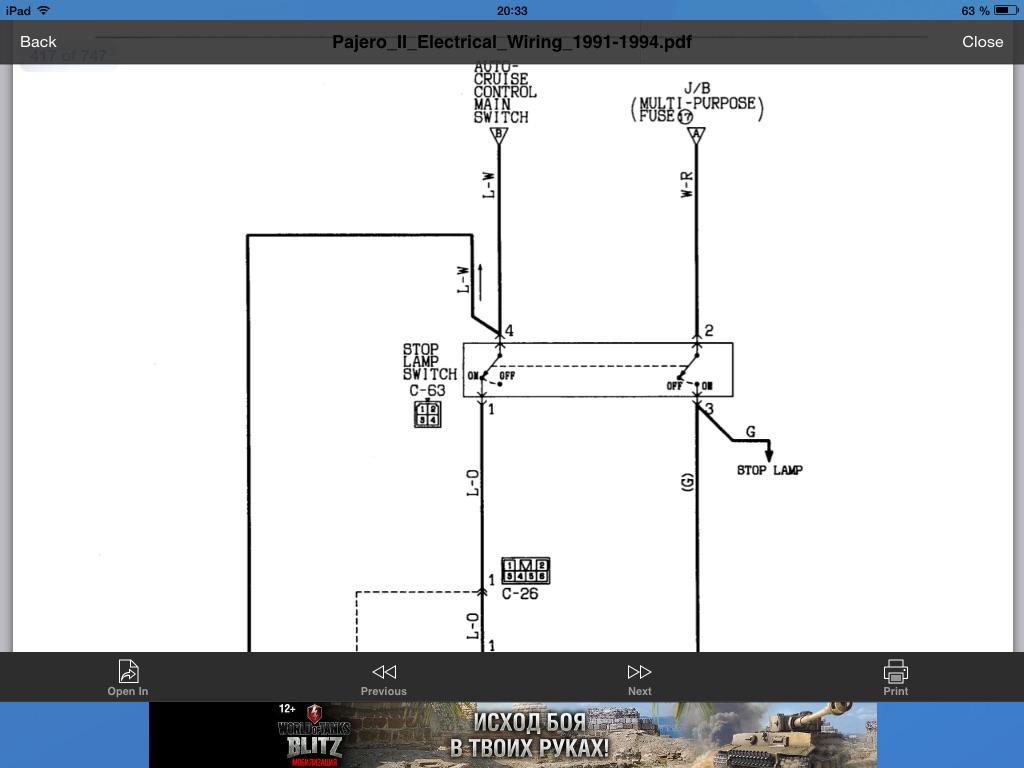Tap the Wi-Fi status icon
The height and width of the screenshot is (768, 1024).
43,10
